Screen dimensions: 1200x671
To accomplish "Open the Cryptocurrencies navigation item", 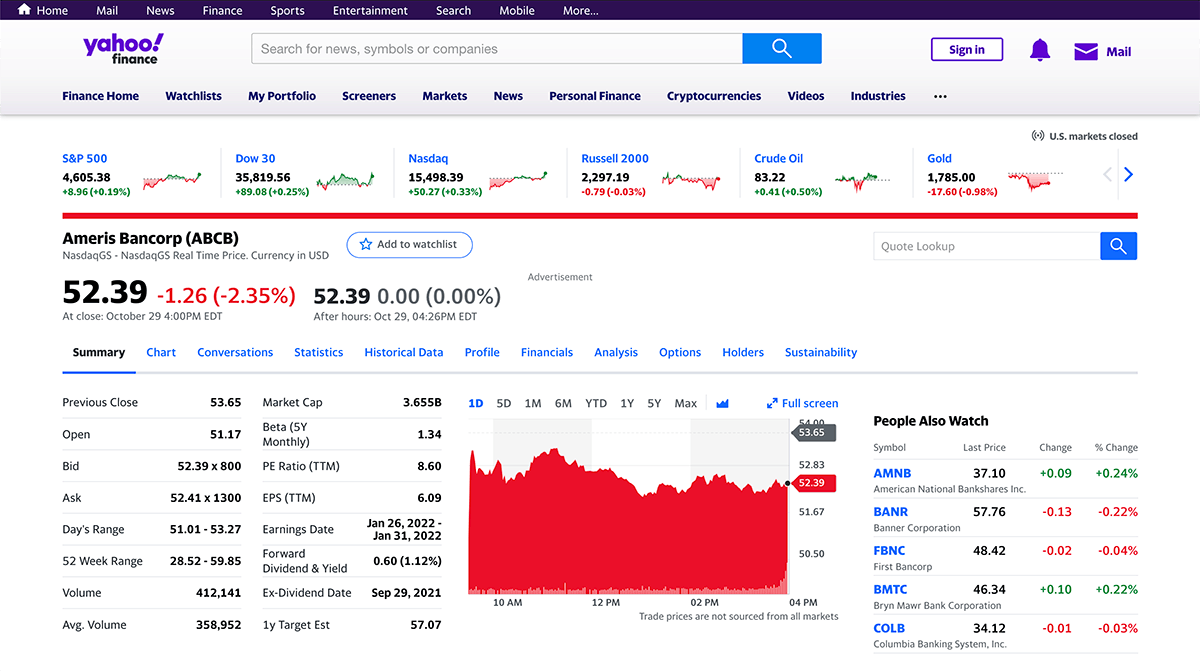I will [x=714, y=96].
